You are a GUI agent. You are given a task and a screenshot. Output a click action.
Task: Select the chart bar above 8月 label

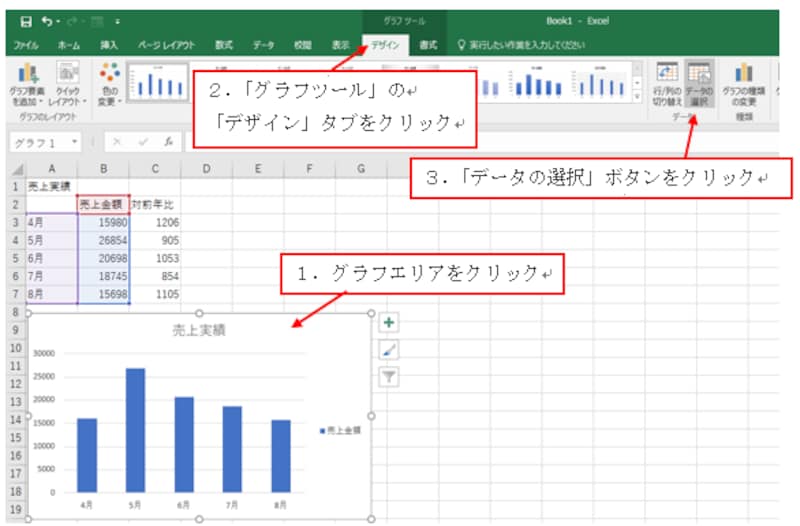coord(281,456)
